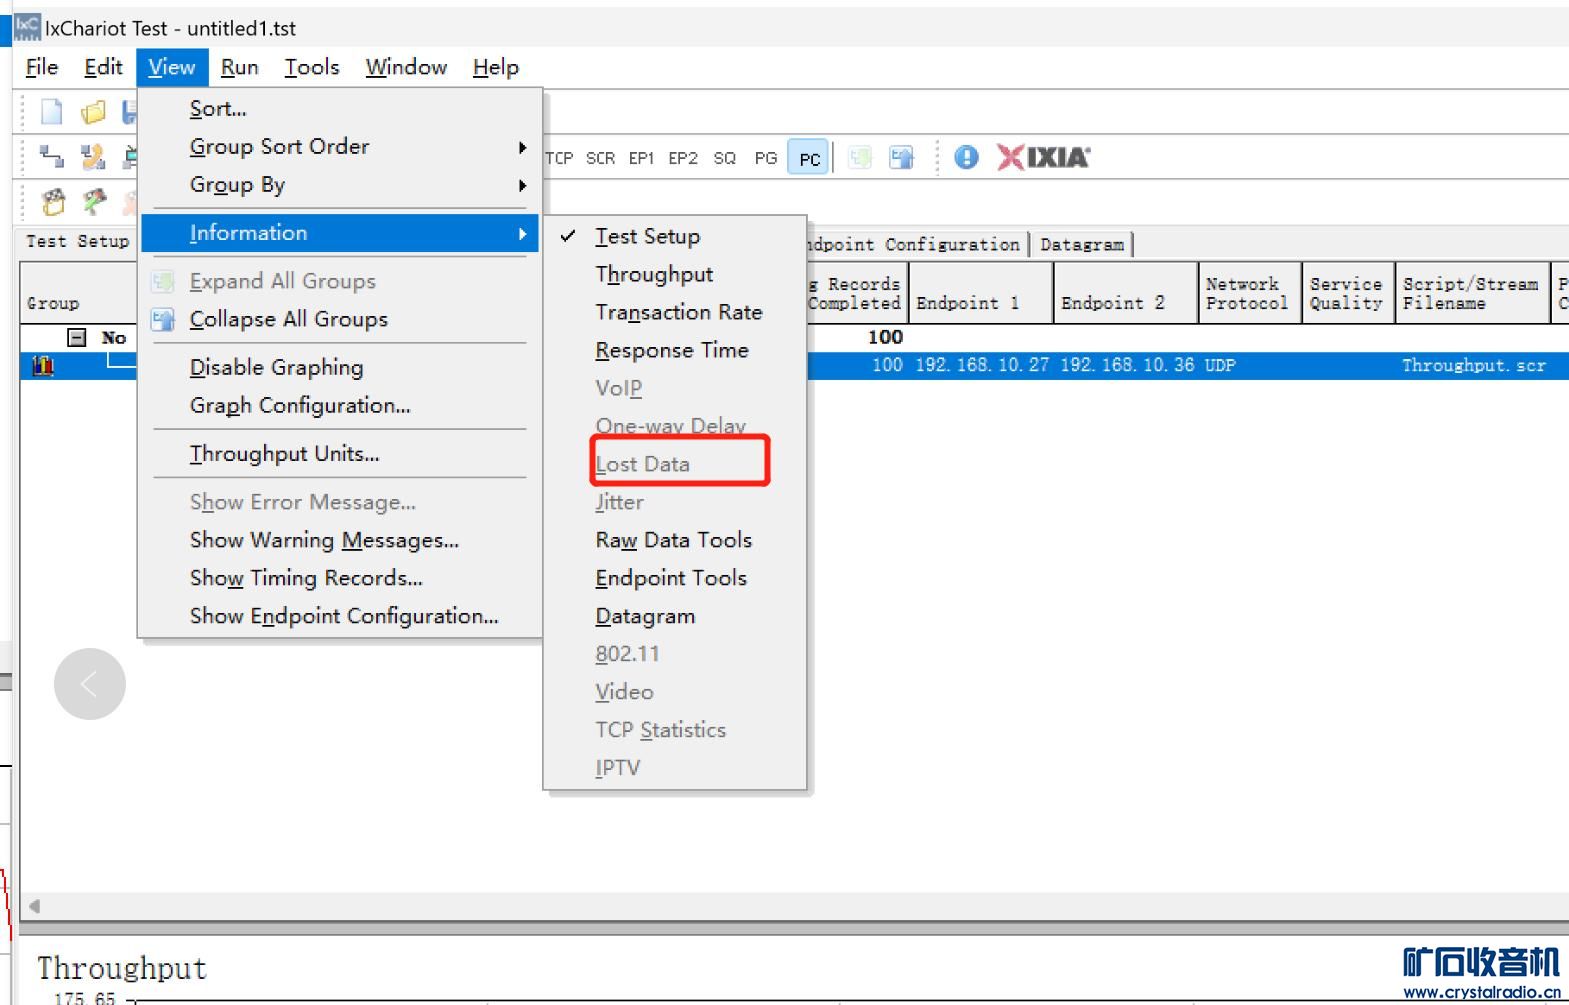Open the Tools menu

(x=312, y=67)
